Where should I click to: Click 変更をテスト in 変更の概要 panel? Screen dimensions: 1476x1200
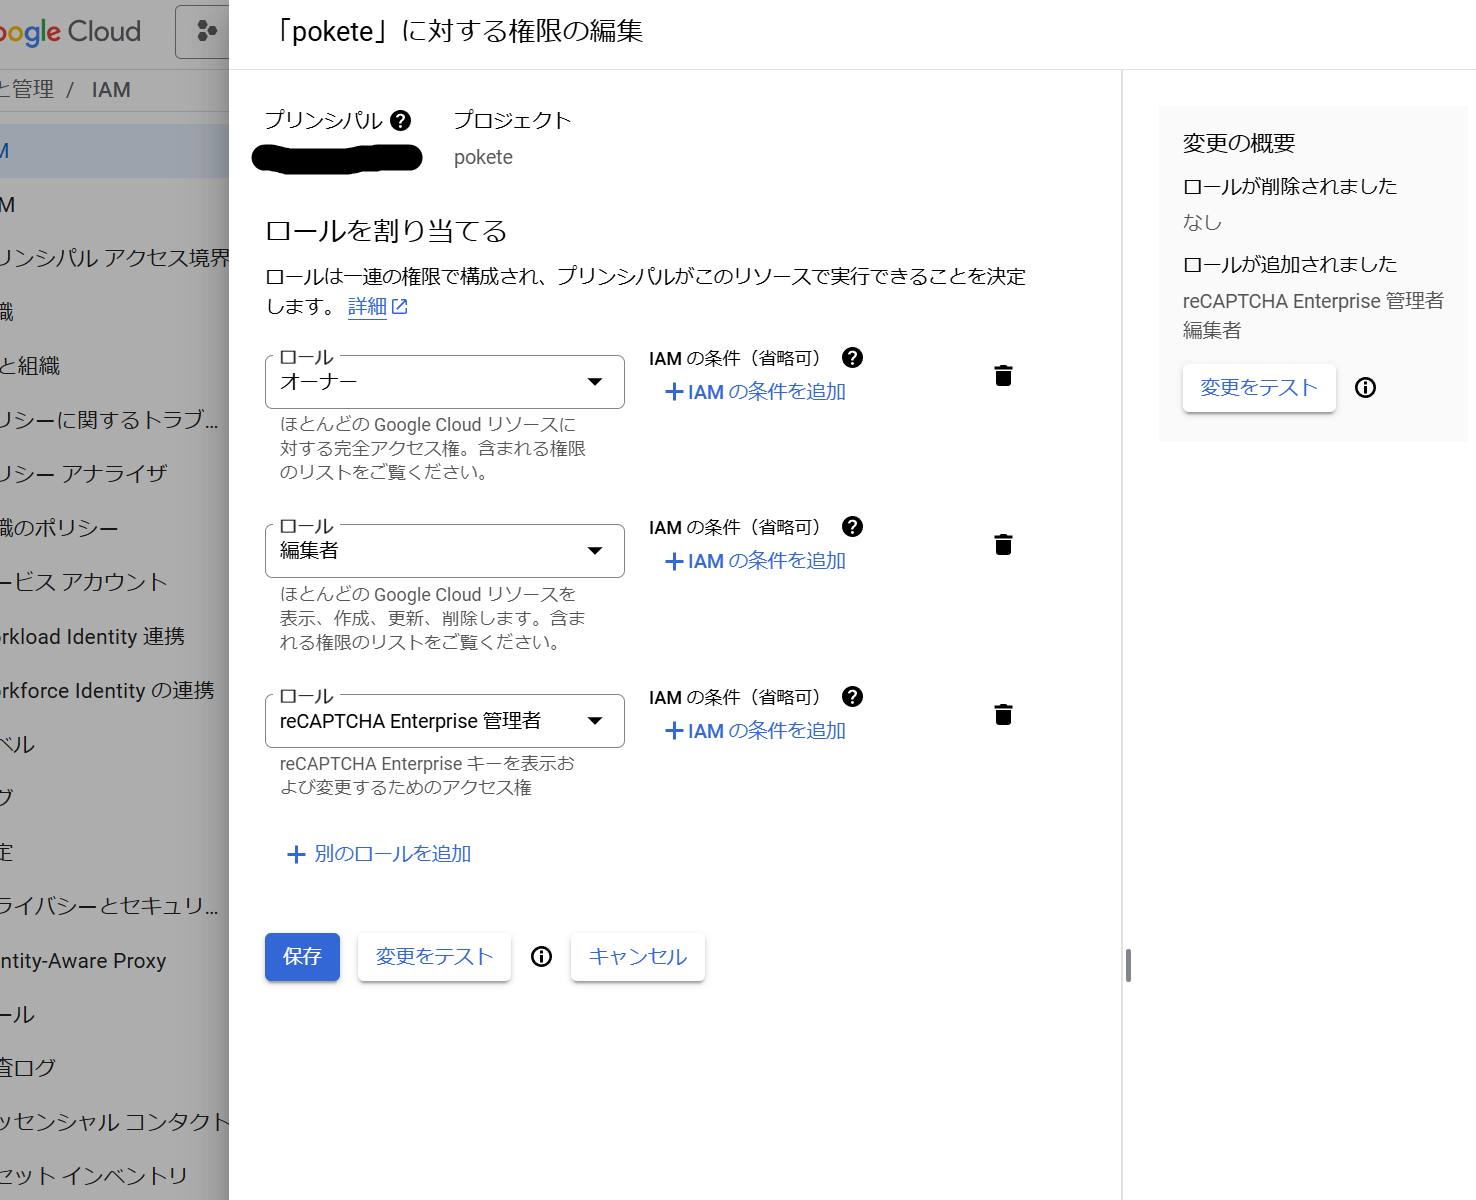click(x=1259, y=388)
